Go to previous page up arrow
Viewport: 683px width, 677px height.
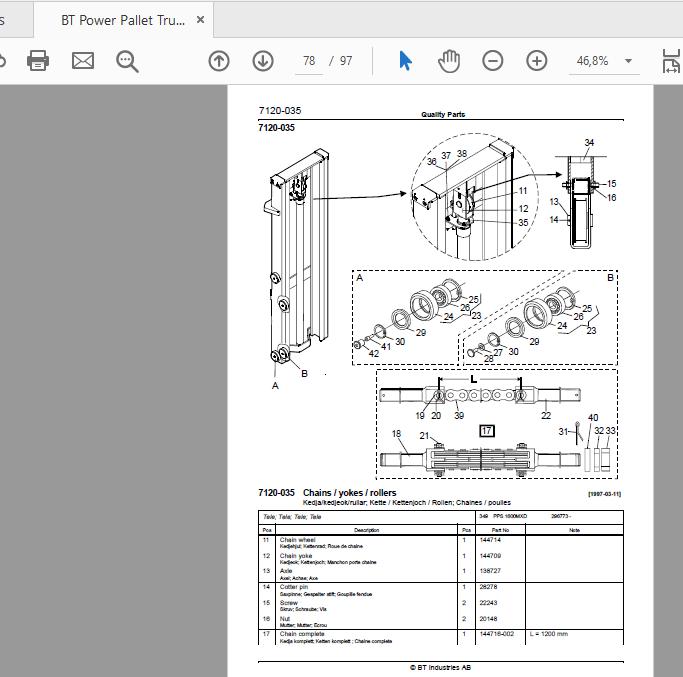click(219, 61)
